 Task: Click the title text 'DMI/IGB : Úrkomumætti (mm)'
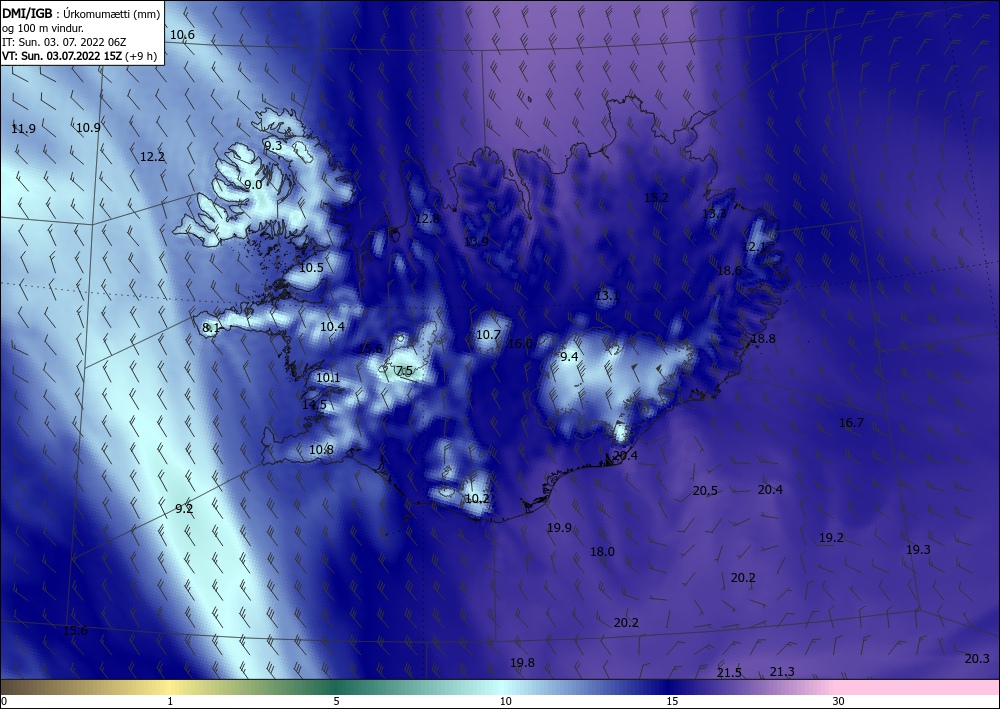click(x=81, y=15)
